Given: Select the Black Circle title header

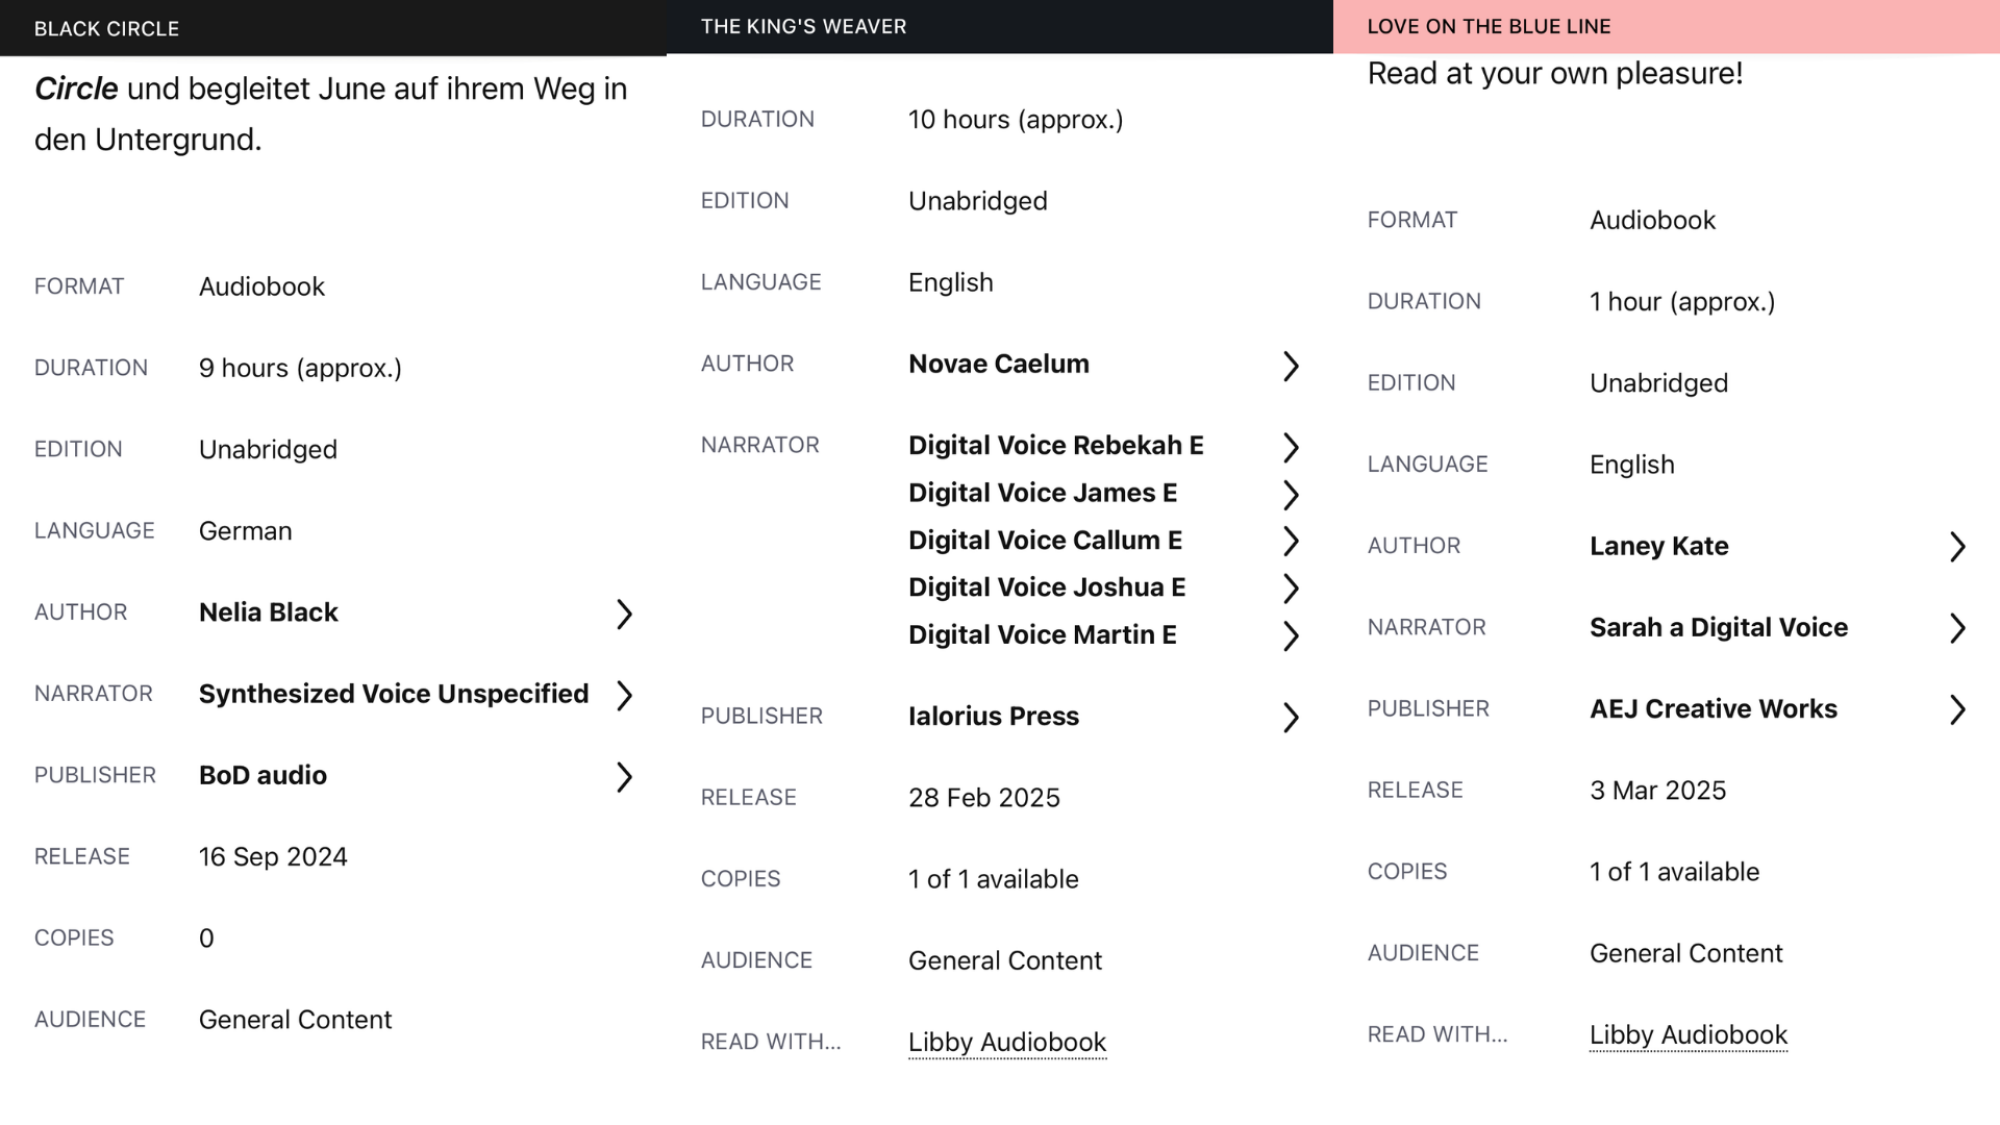Looking at the screenshot, I should (x=107, y=29).
